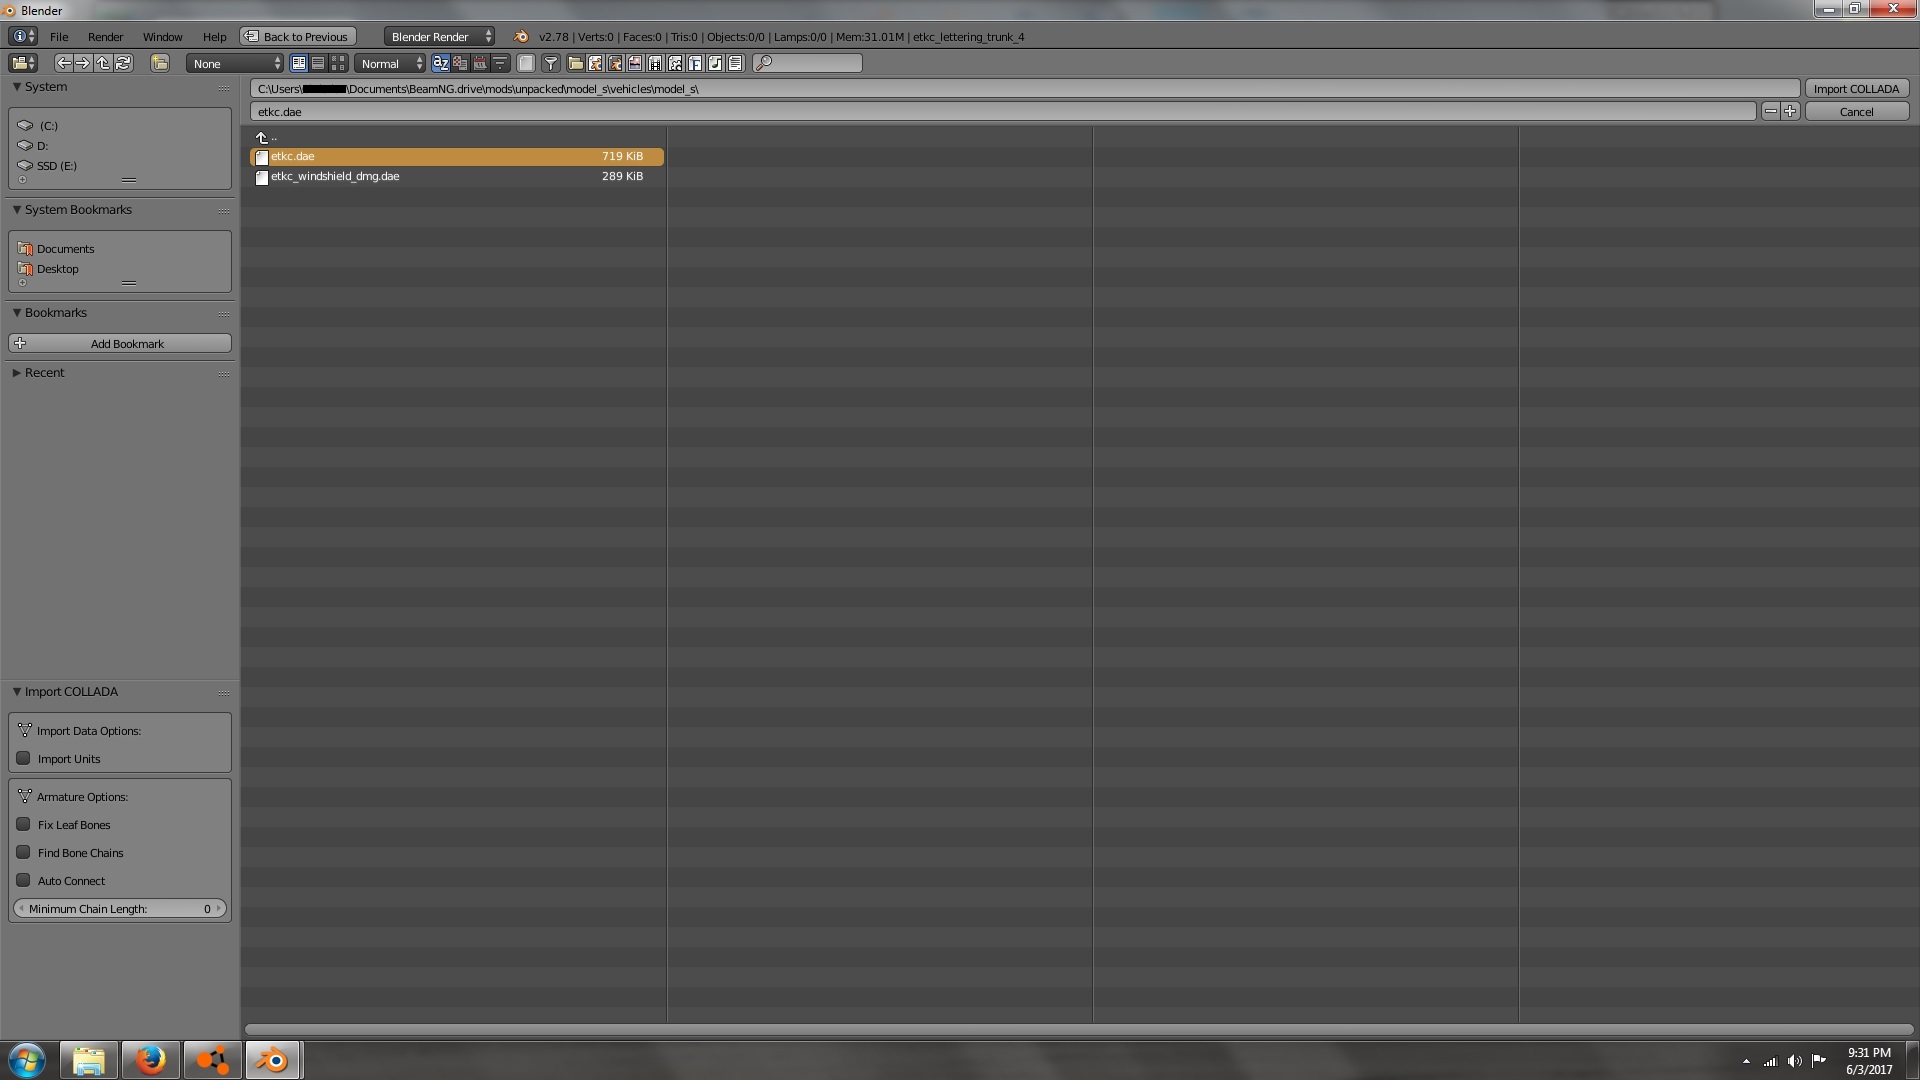Enable Auto Connect checkbox
This screenshot has width=1920, height=1080.
click(23, 880)
